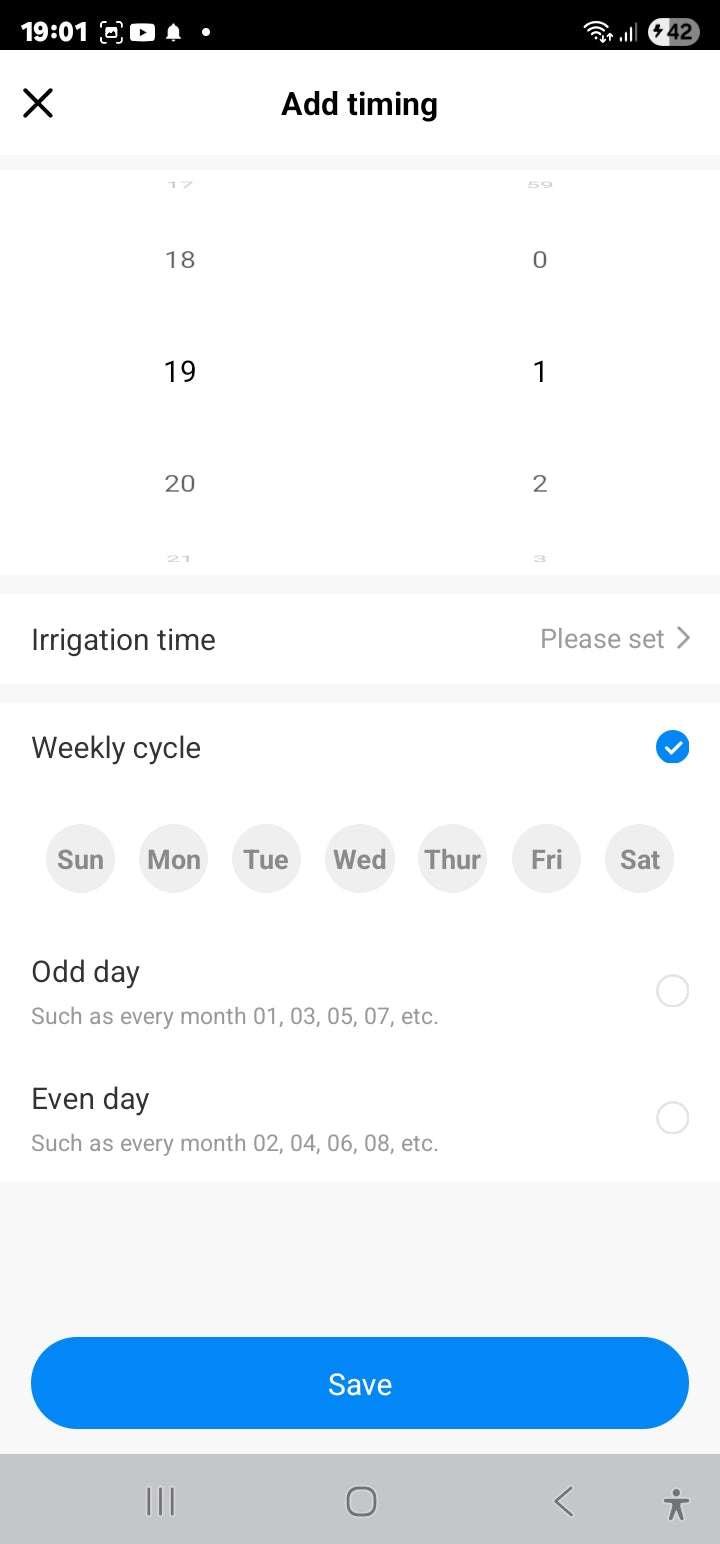Select Thur day chip
This screenshot has height=1544, width=720.
click(x=453, y=859)
